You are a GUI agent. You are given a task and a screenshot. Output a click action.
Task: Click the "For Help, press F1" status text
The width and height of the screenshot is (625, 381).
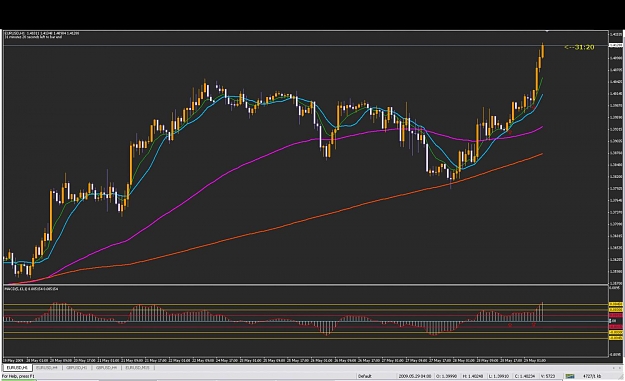[18, 376]
